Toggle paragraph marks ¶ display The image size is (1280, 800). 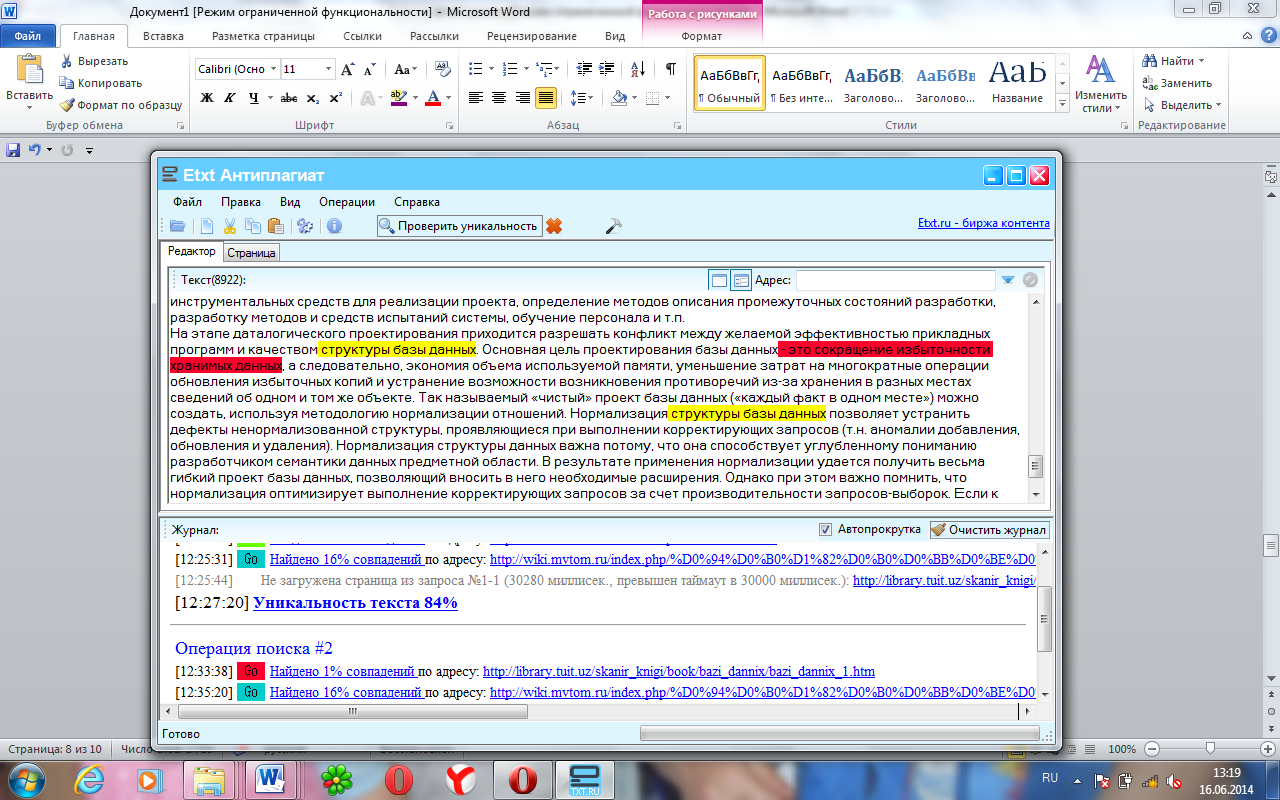point(670,69)
